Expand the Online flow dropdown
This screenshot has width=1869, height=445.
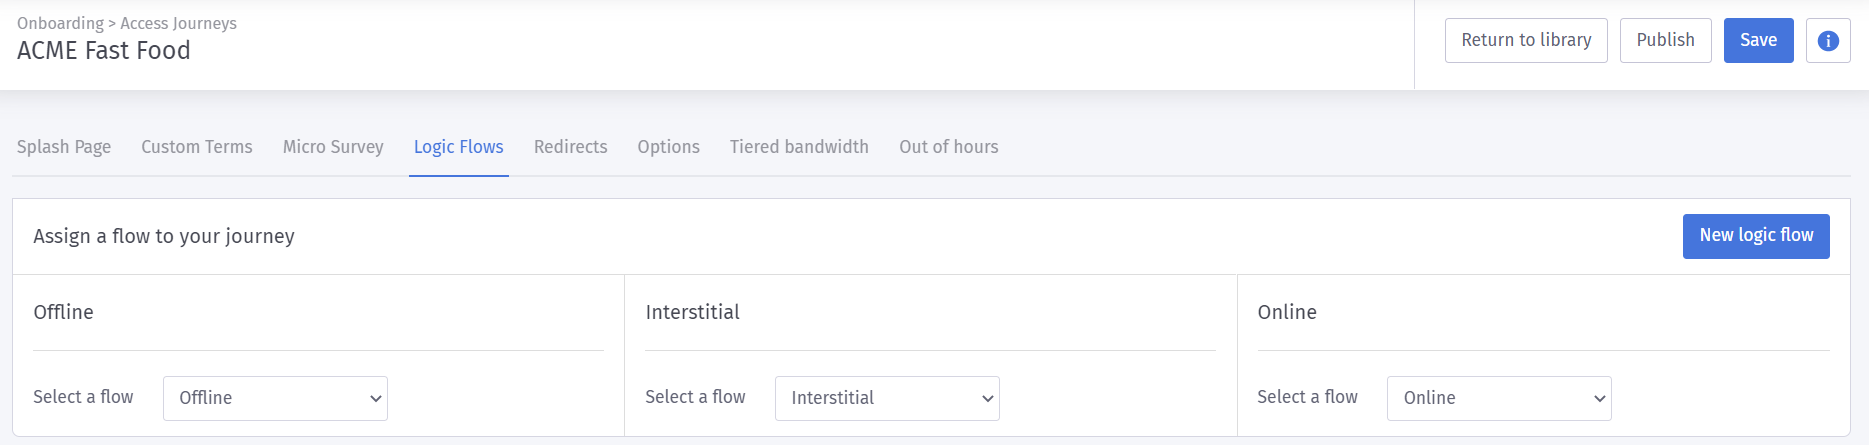[1499, 398]
